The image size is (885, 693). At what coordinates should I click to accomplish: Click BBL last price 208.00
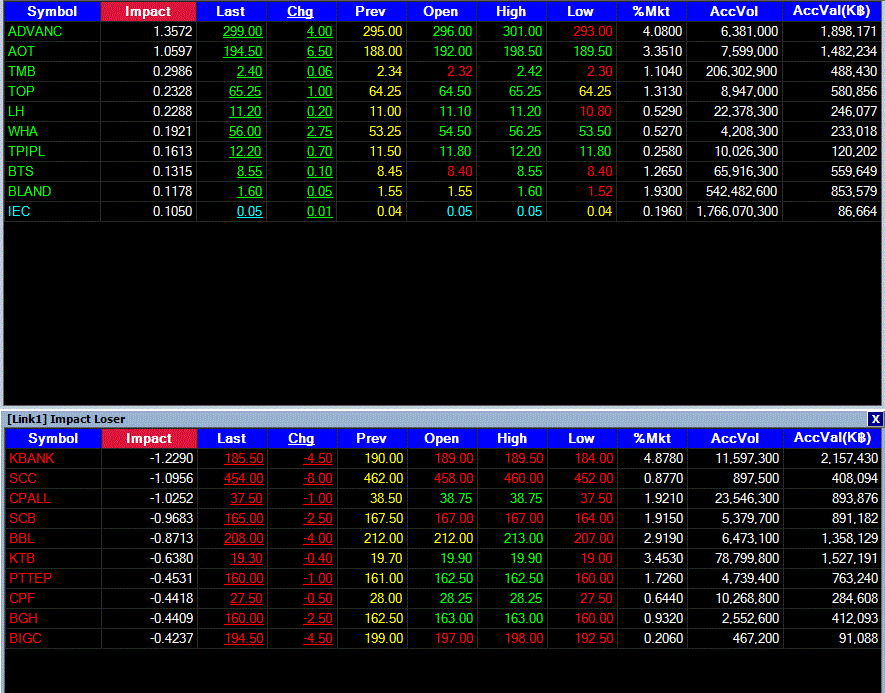[244, 538]
